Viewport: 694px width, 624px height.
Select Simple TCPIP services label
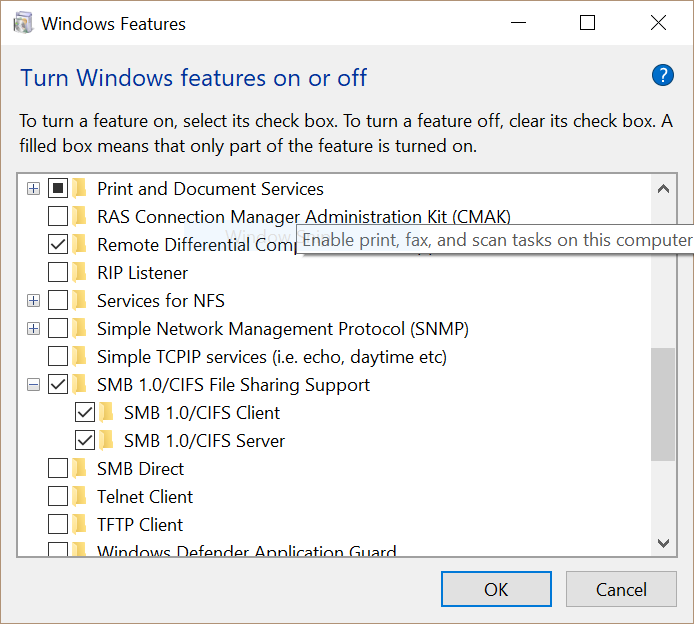click(x=272, y=357)
